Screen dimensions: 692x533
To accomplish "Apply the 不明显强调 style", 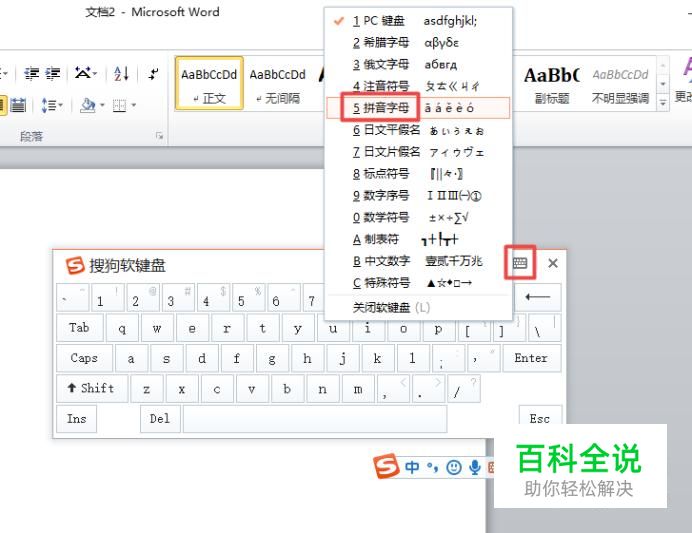I will (620, 84).
